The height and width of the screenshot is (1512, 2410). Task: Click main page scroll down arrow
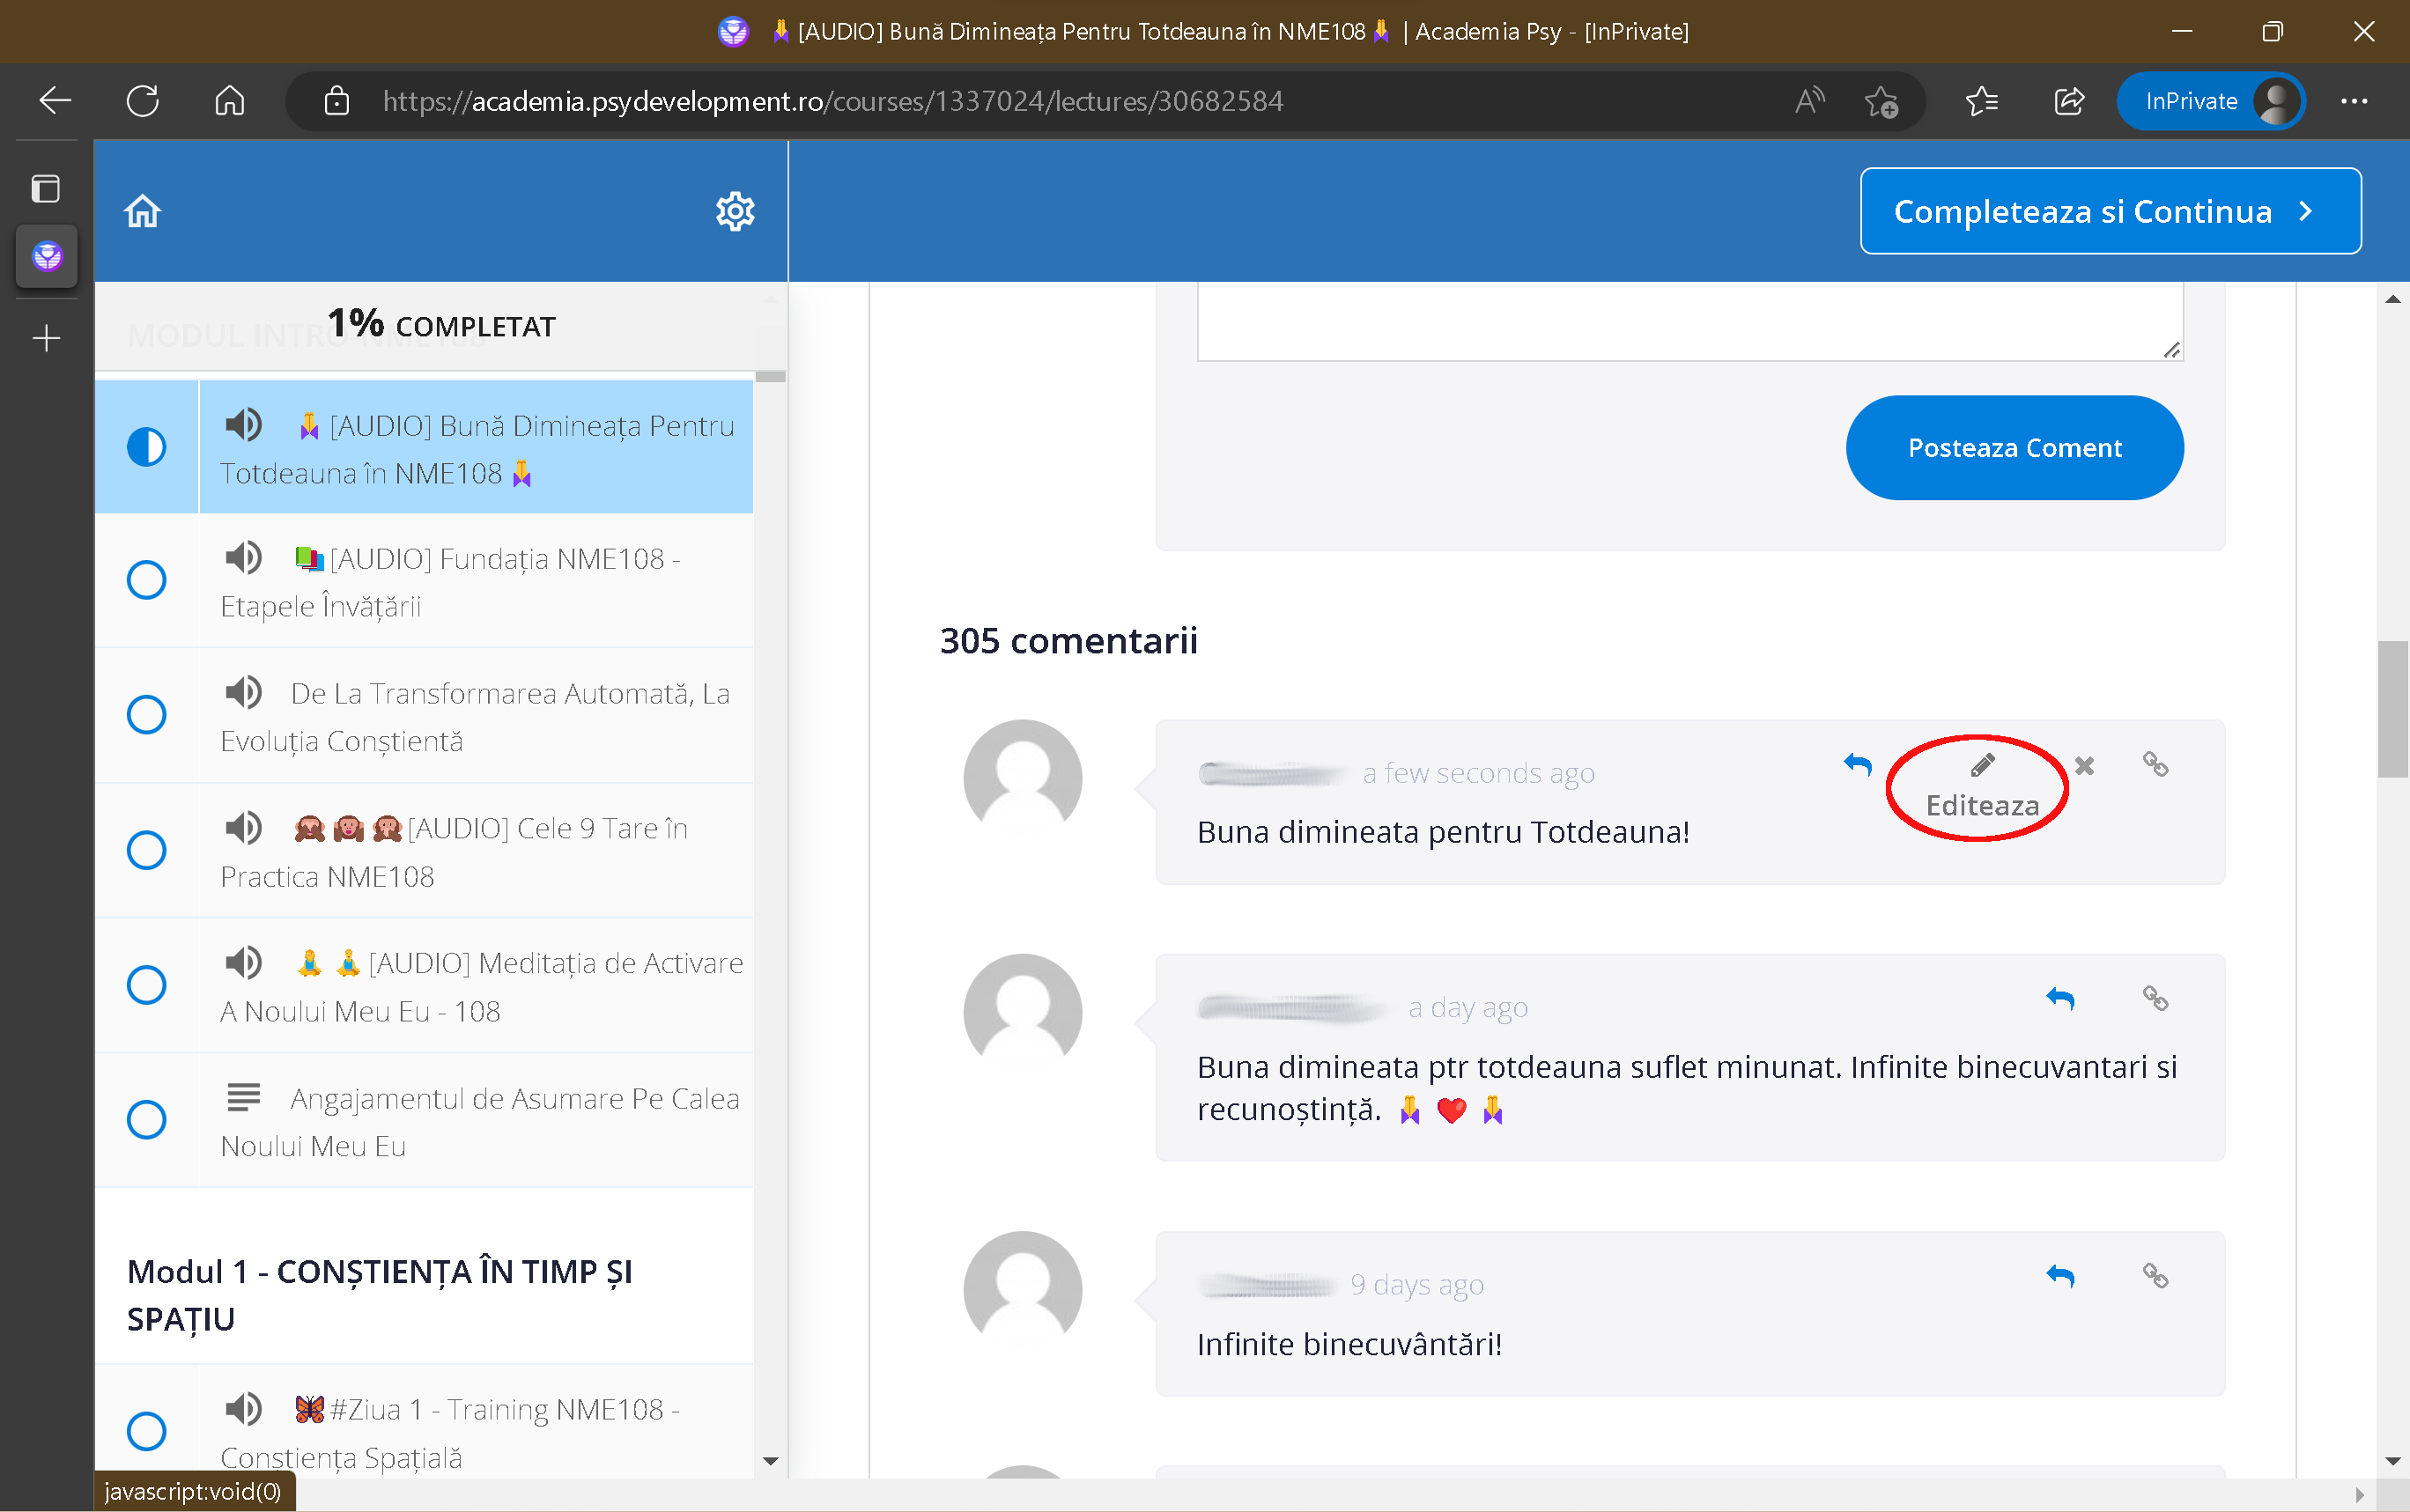tap(2392, 1461)
